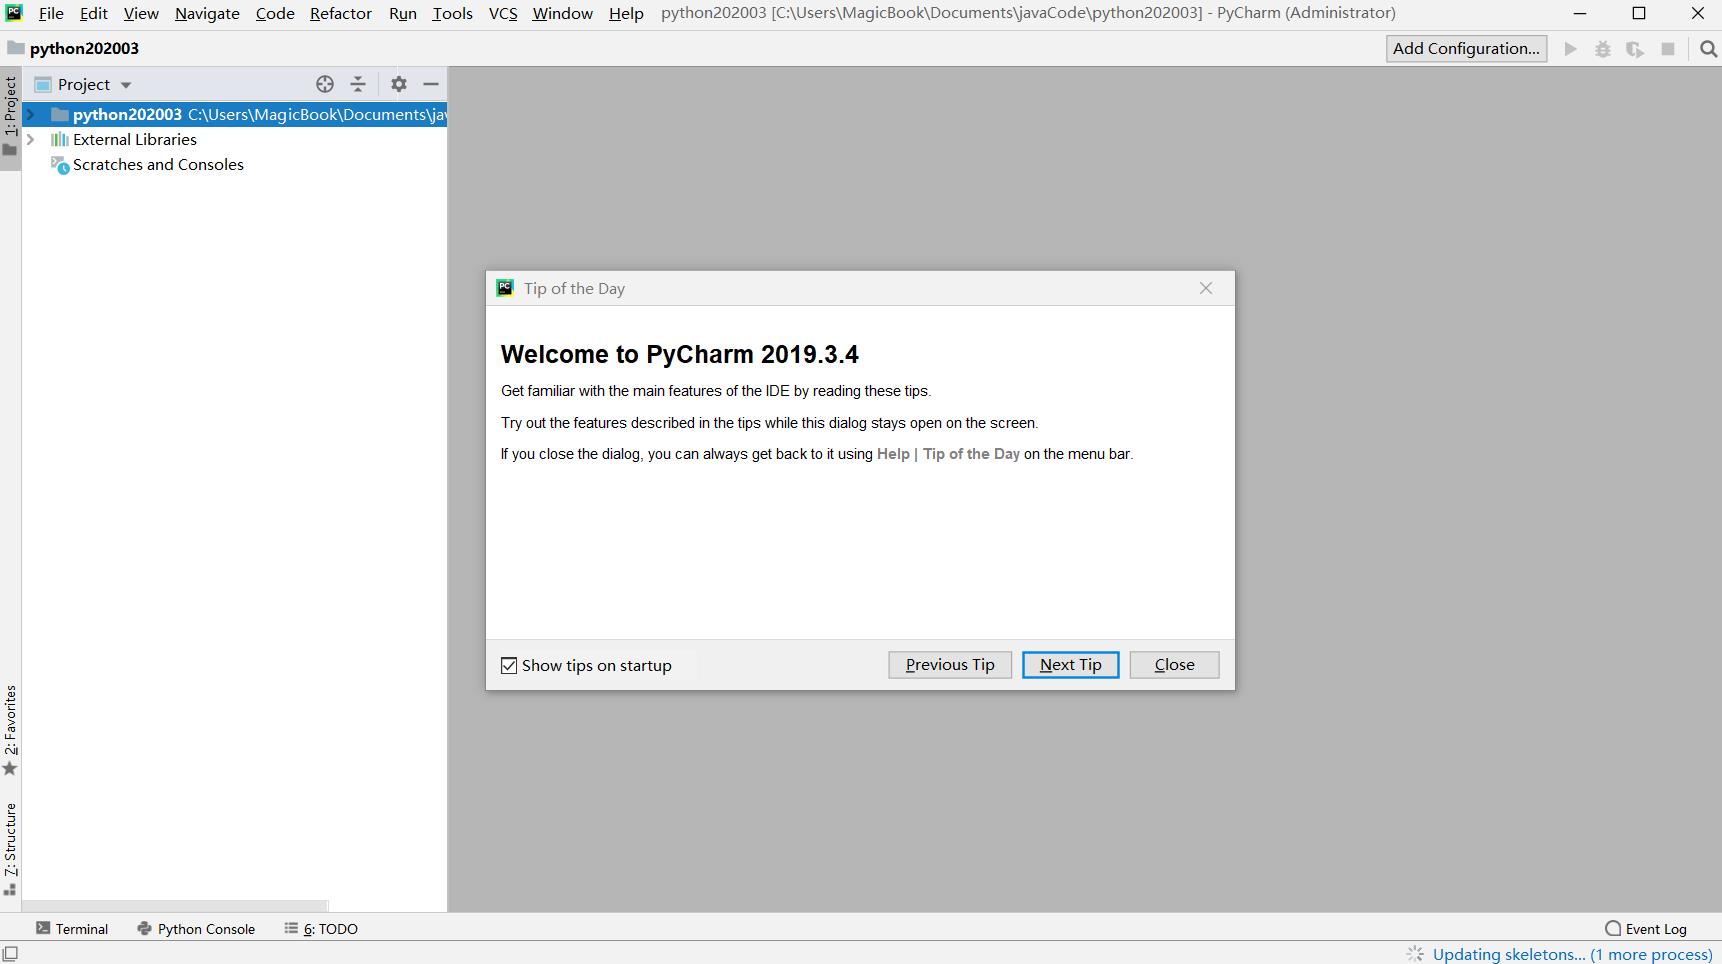1722x964 pixels.
Task: Open the Terminal tool window tab
Action: coord(72,929)
